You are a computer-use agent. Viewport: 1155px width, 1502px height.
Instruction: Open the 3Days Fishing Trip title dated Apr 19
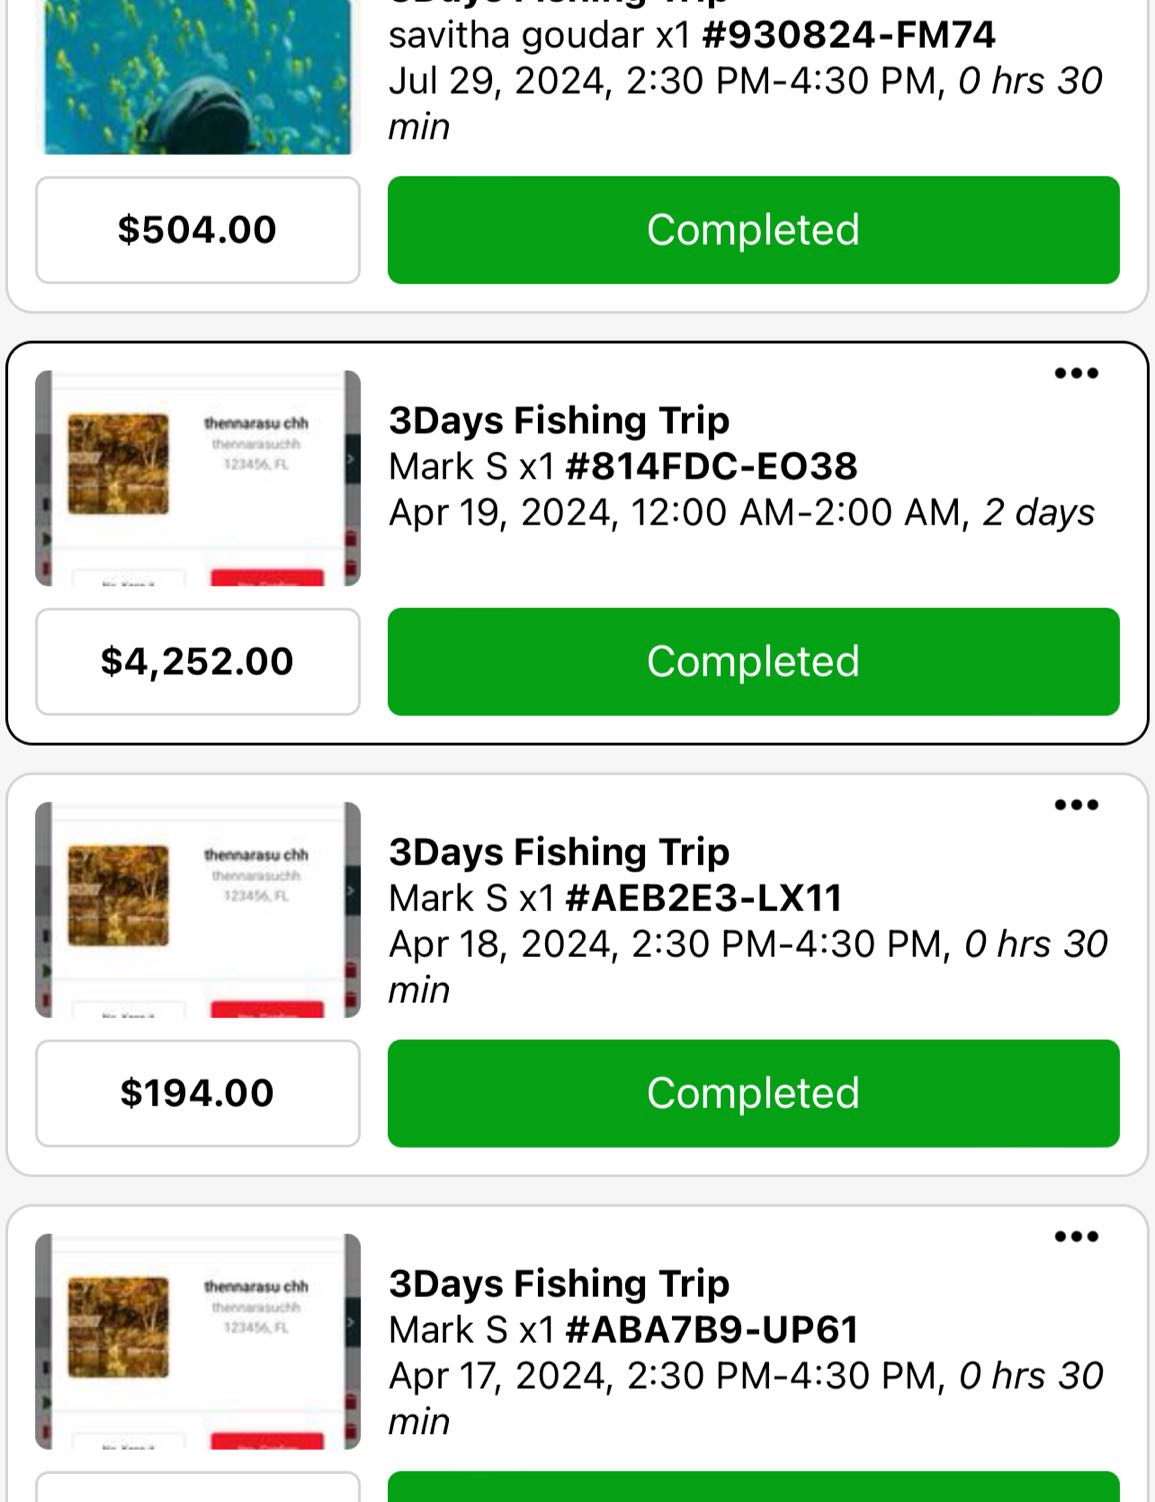coord(559,420)
